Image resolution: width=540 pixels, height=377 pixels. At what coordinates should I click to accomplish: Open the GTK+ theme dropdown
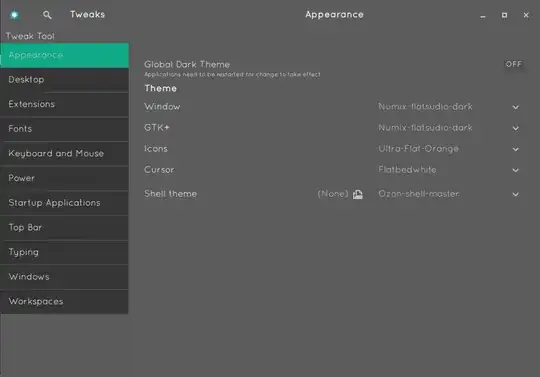click(x=449, y=128)
